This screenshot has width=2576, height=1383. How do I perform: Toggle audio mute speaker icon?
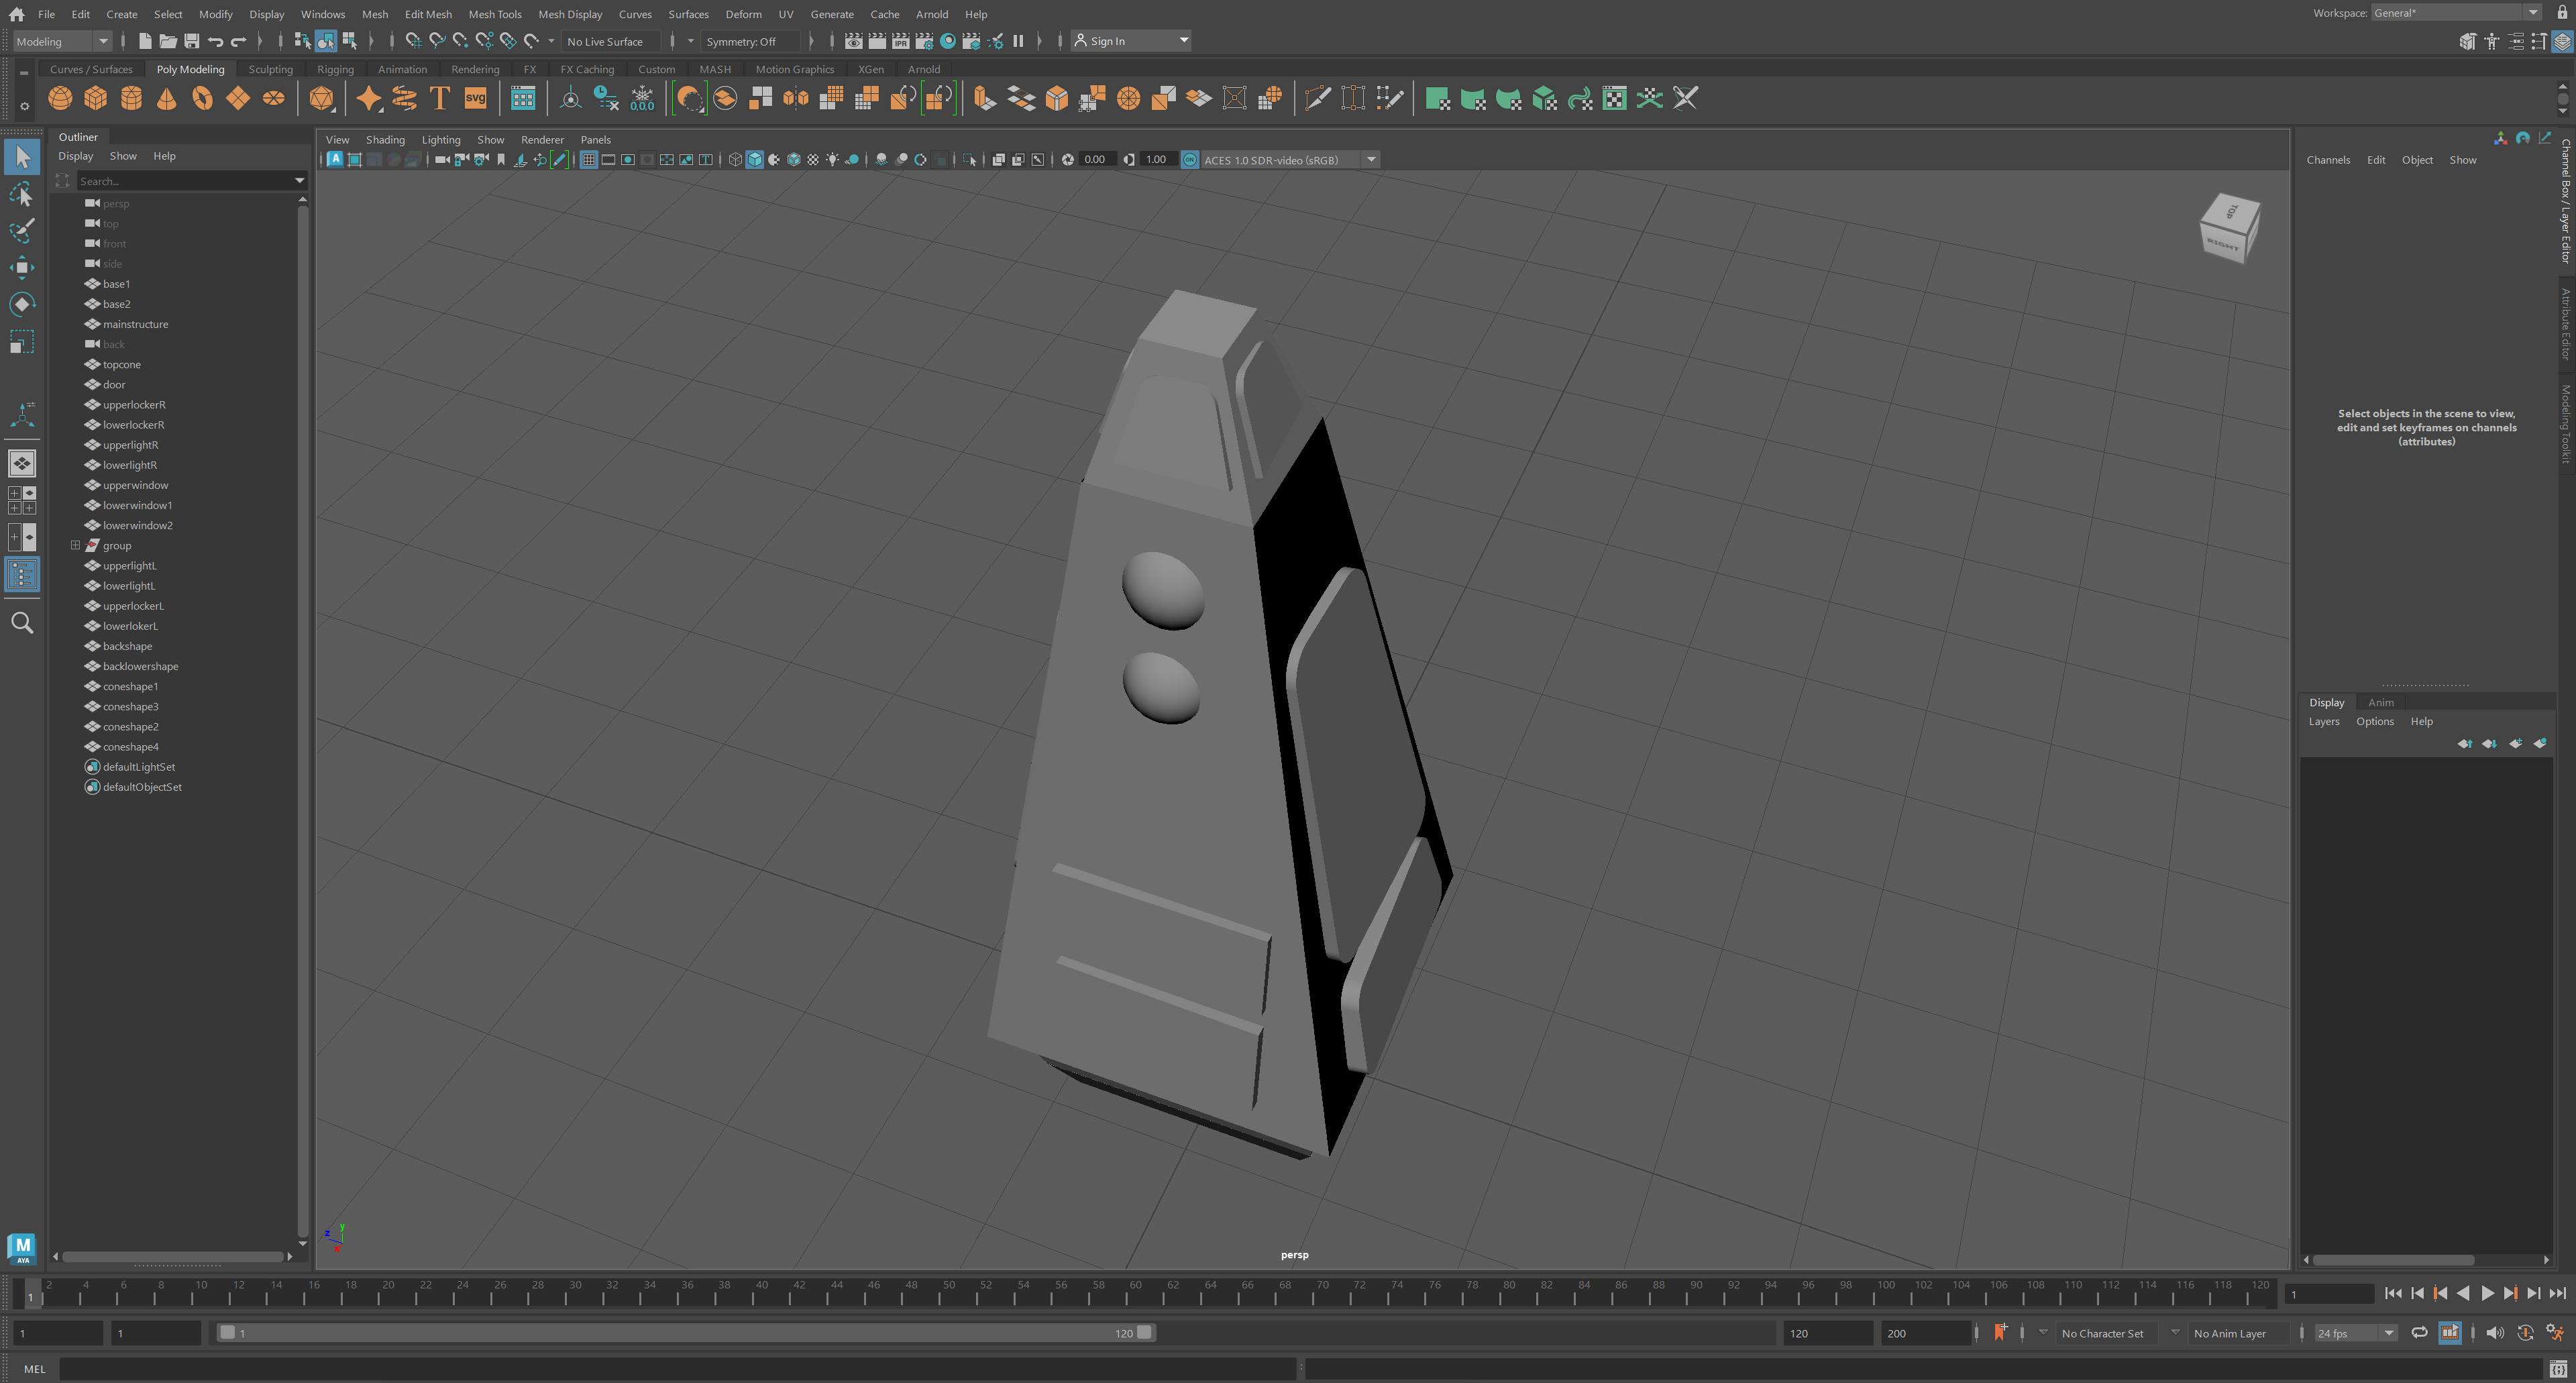pyautogui.click(x=2494, y=1333)
